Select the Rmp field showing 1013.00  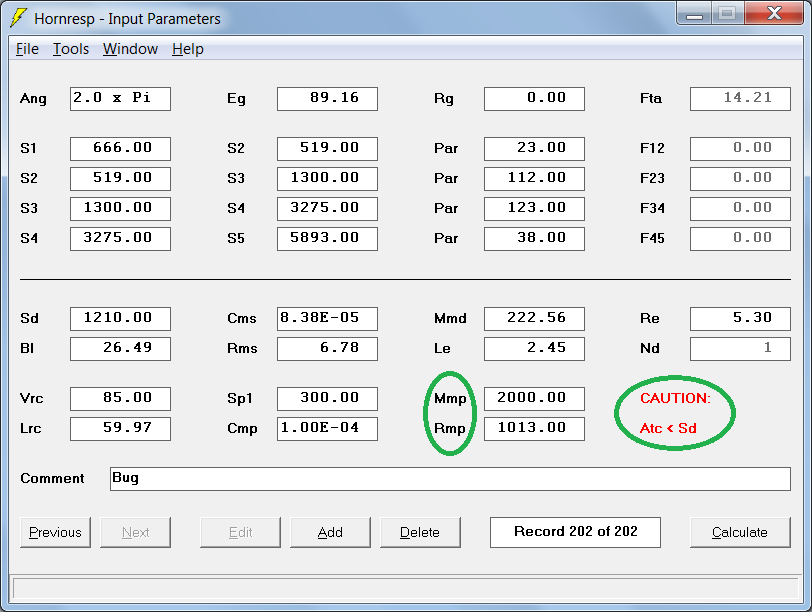point(534,429)
